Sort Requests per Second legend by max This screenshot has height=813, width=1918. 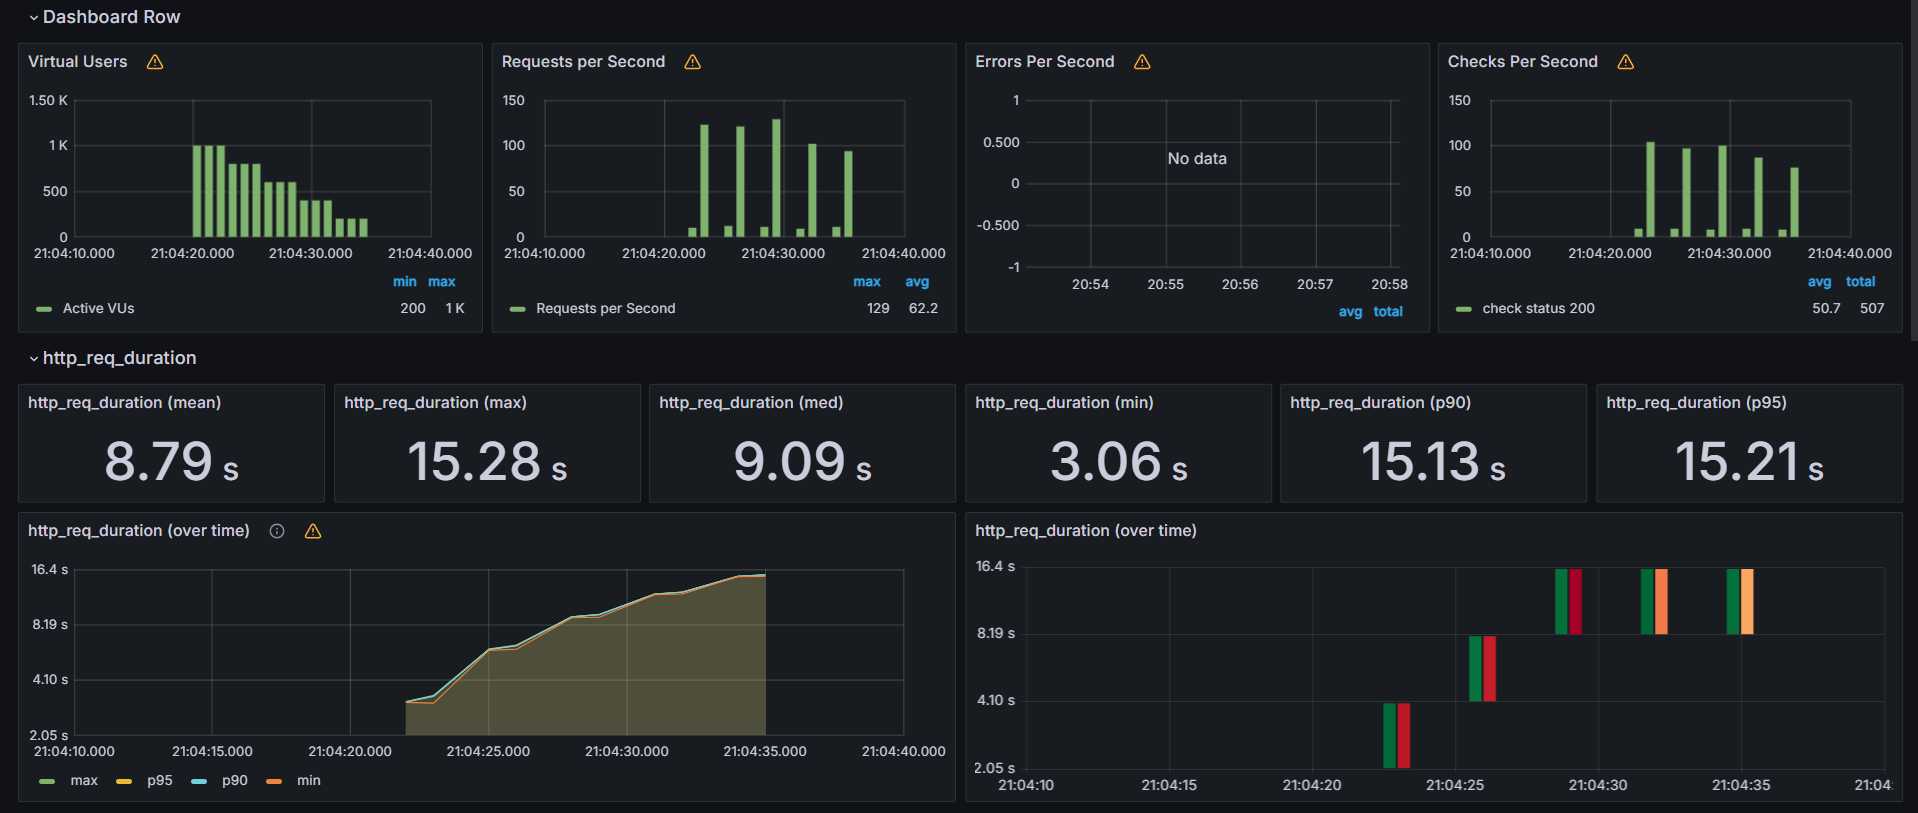tap(867, 282)
